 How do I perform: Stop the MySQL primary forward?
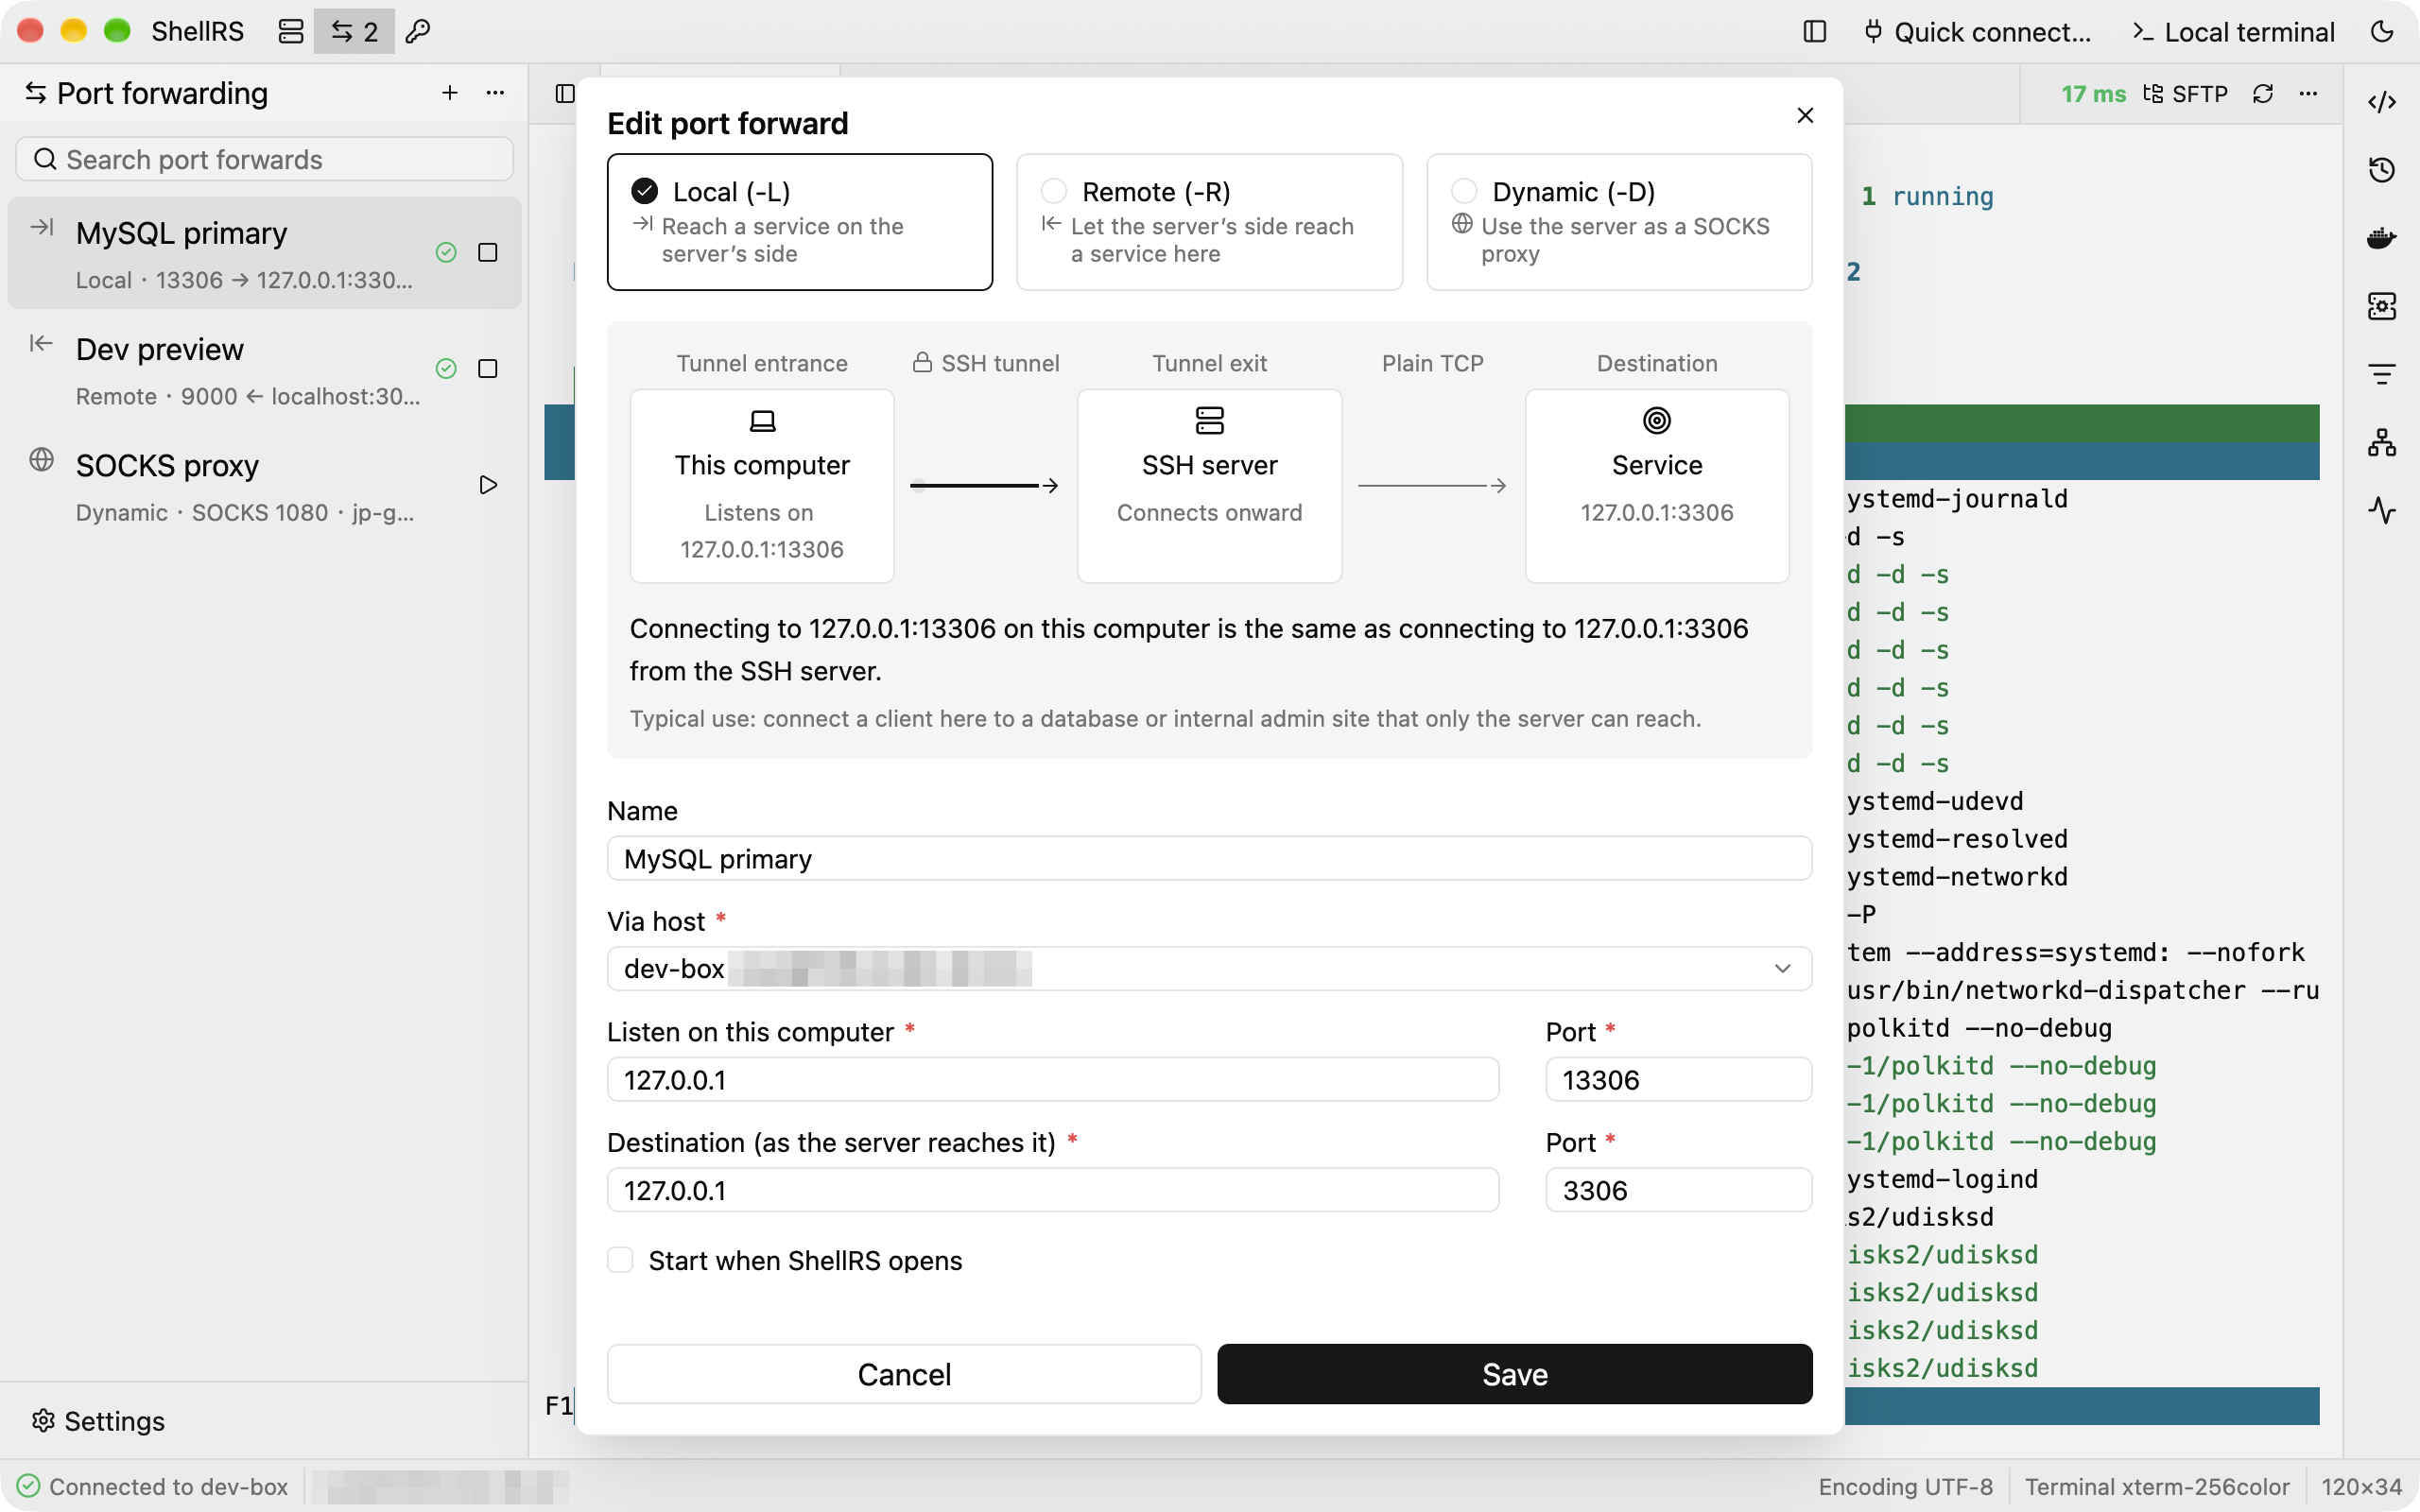pyautogui.click(x=488, y=252)
